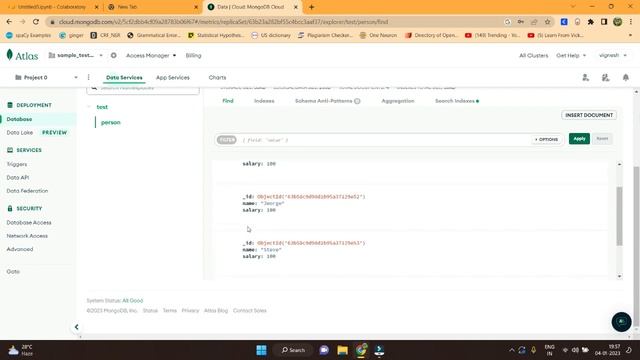Open Advanced security settings
Screen dimensions: 640x360
(x=20, y=249)
